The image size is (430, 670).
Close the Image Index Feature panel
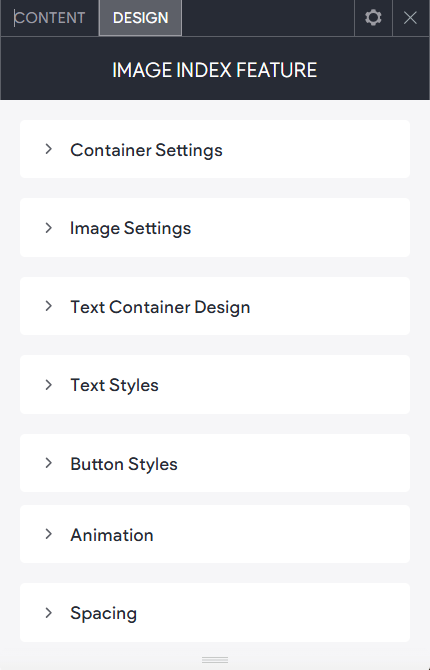tap(410, 18)
